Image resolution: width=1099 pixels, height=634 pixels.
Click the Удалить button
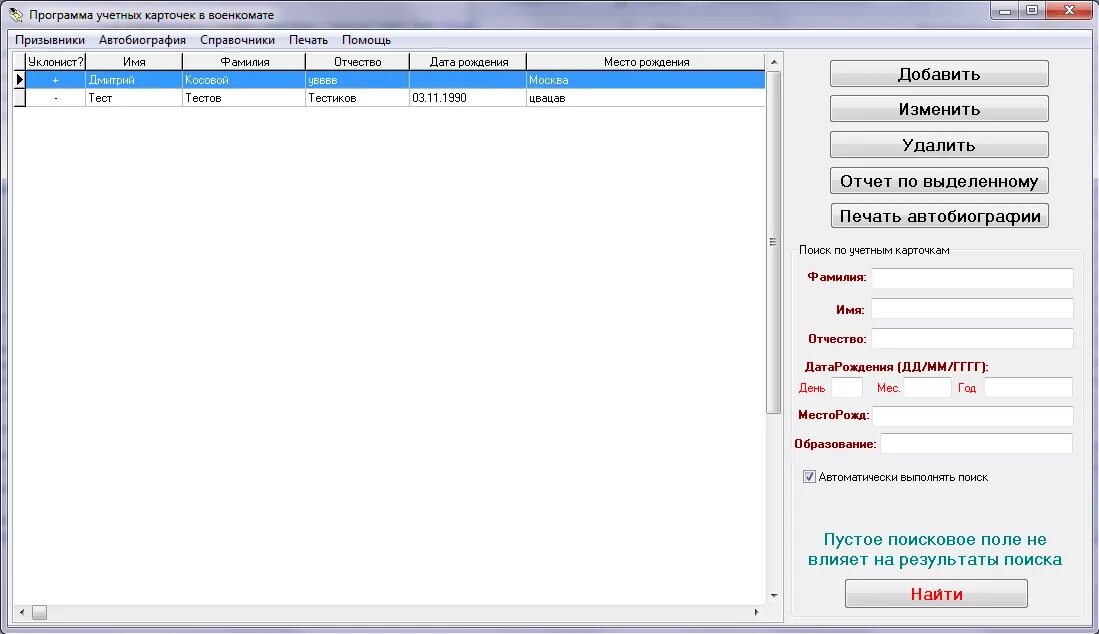(939, 144)
